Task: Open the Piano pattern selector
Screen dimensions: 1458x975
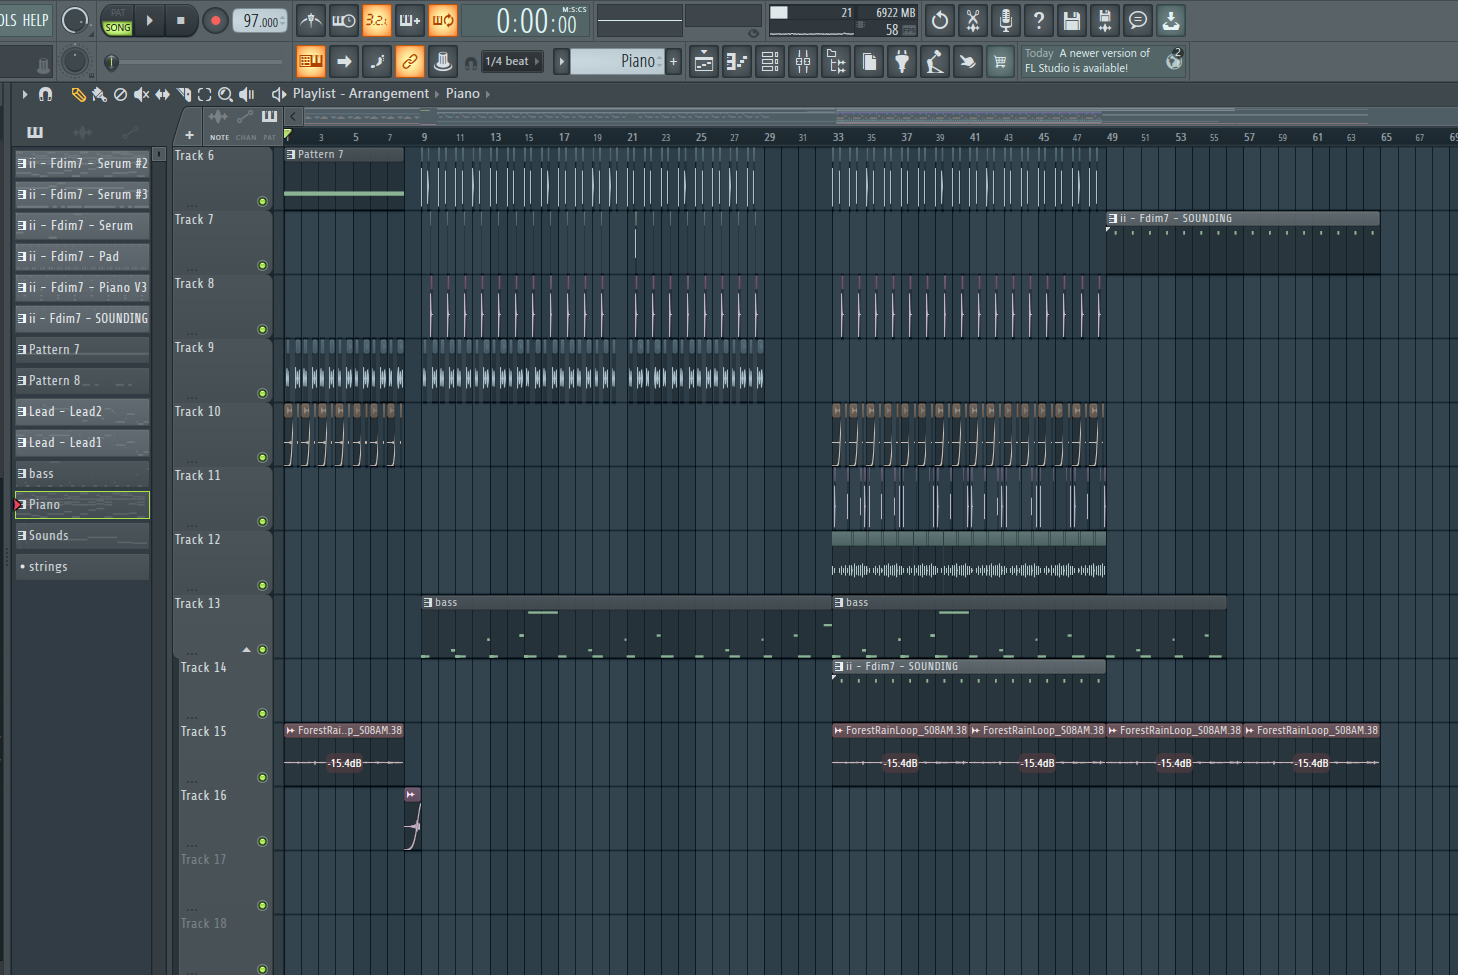Action: [x=616, y=61]
